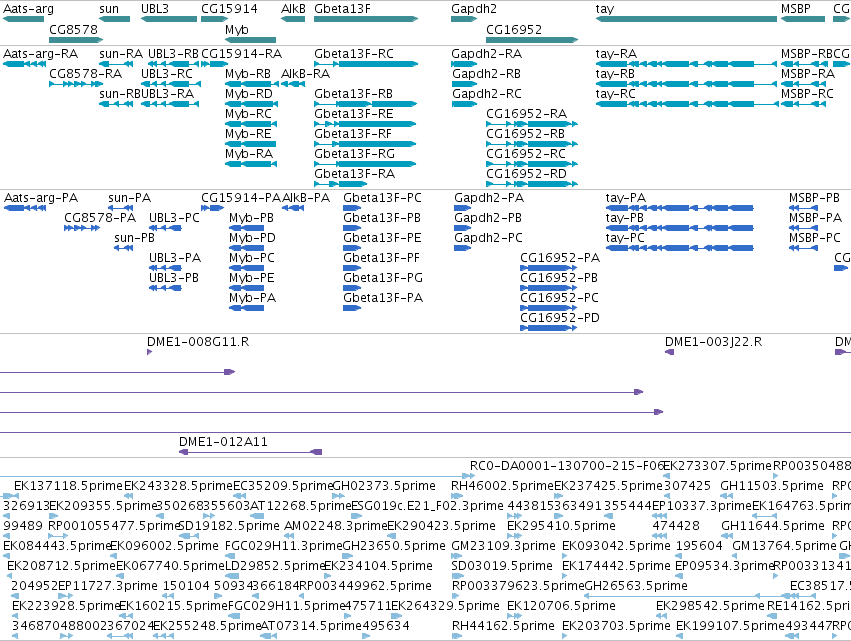
Task: Click EST EK120706.5prime label
Action: 561,606
